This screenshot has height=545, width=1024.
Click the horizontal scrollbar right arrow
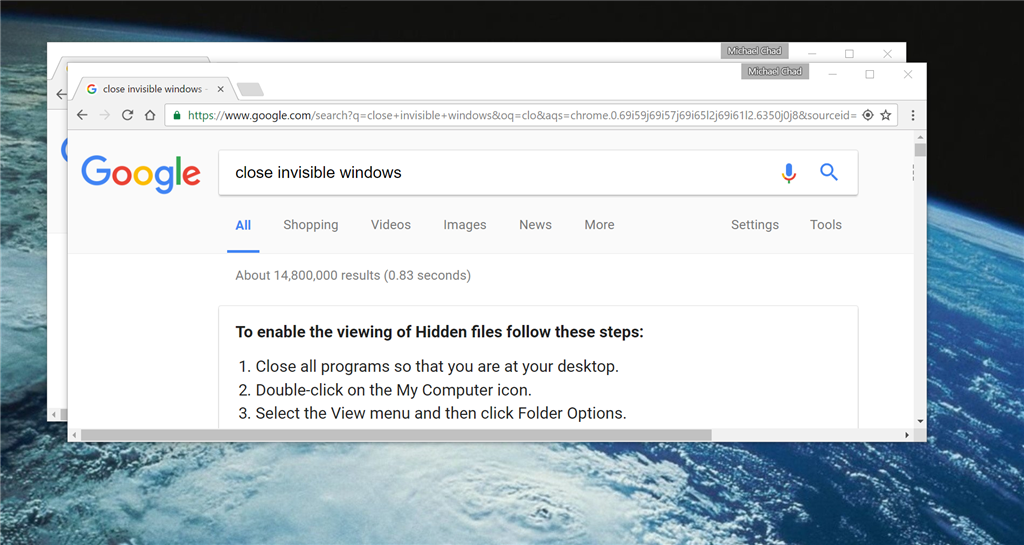tap(907, 435)
